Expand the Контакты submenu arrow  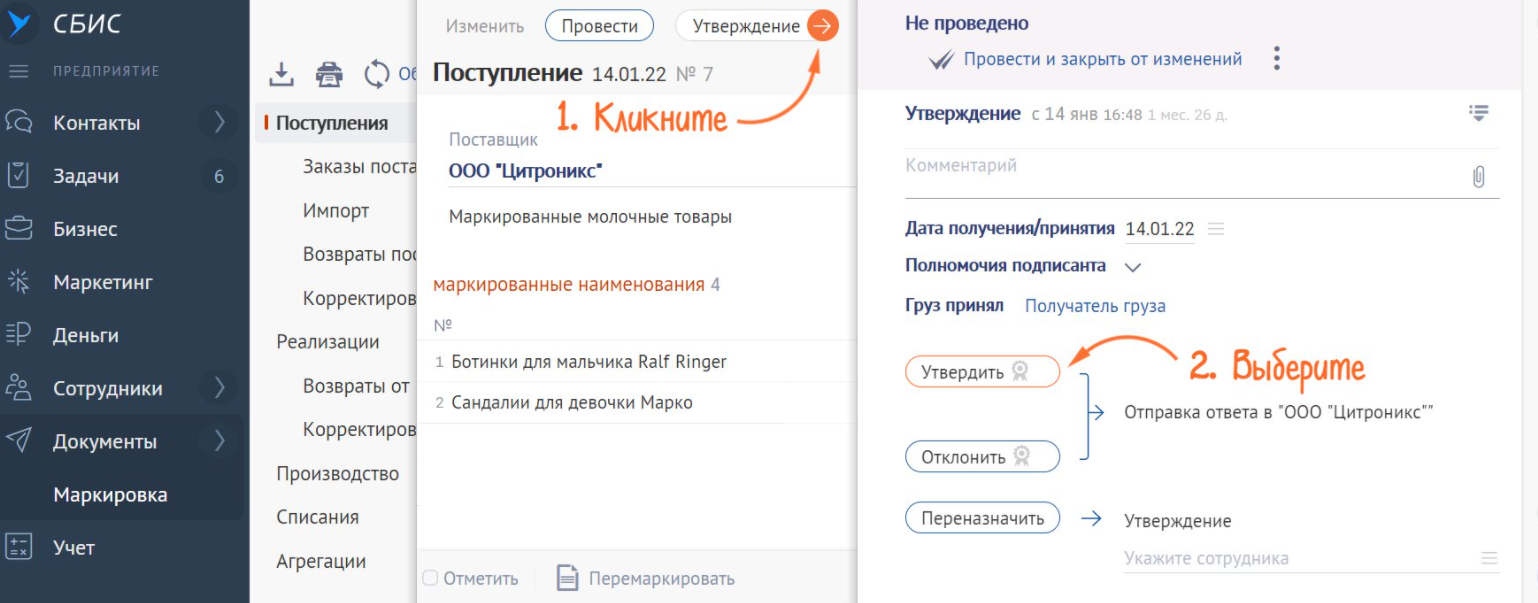click(x=219, y=123)
